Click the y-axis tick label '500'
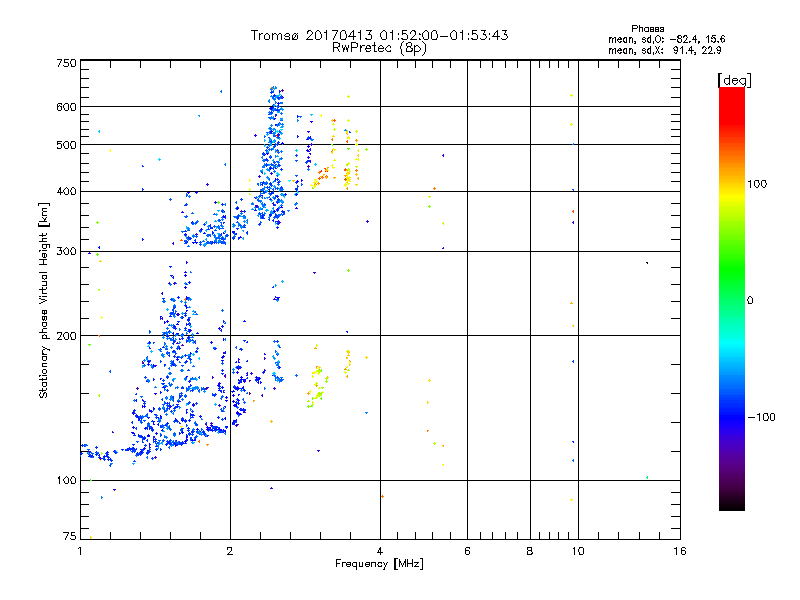This screenshot has width=800, height=600. pos(67,145)
